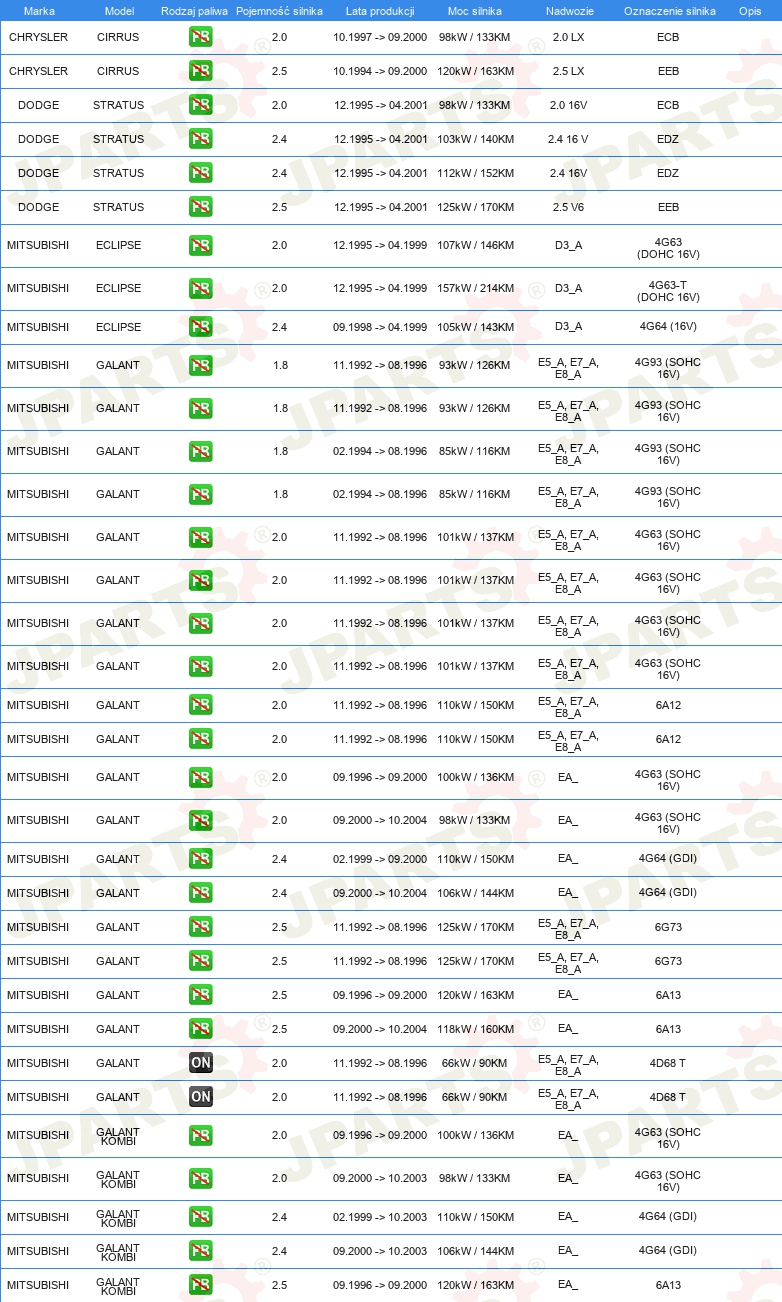Click fuel icon for Galant 2.4 02.1999 -> 09.2000 row

(200, 859)
